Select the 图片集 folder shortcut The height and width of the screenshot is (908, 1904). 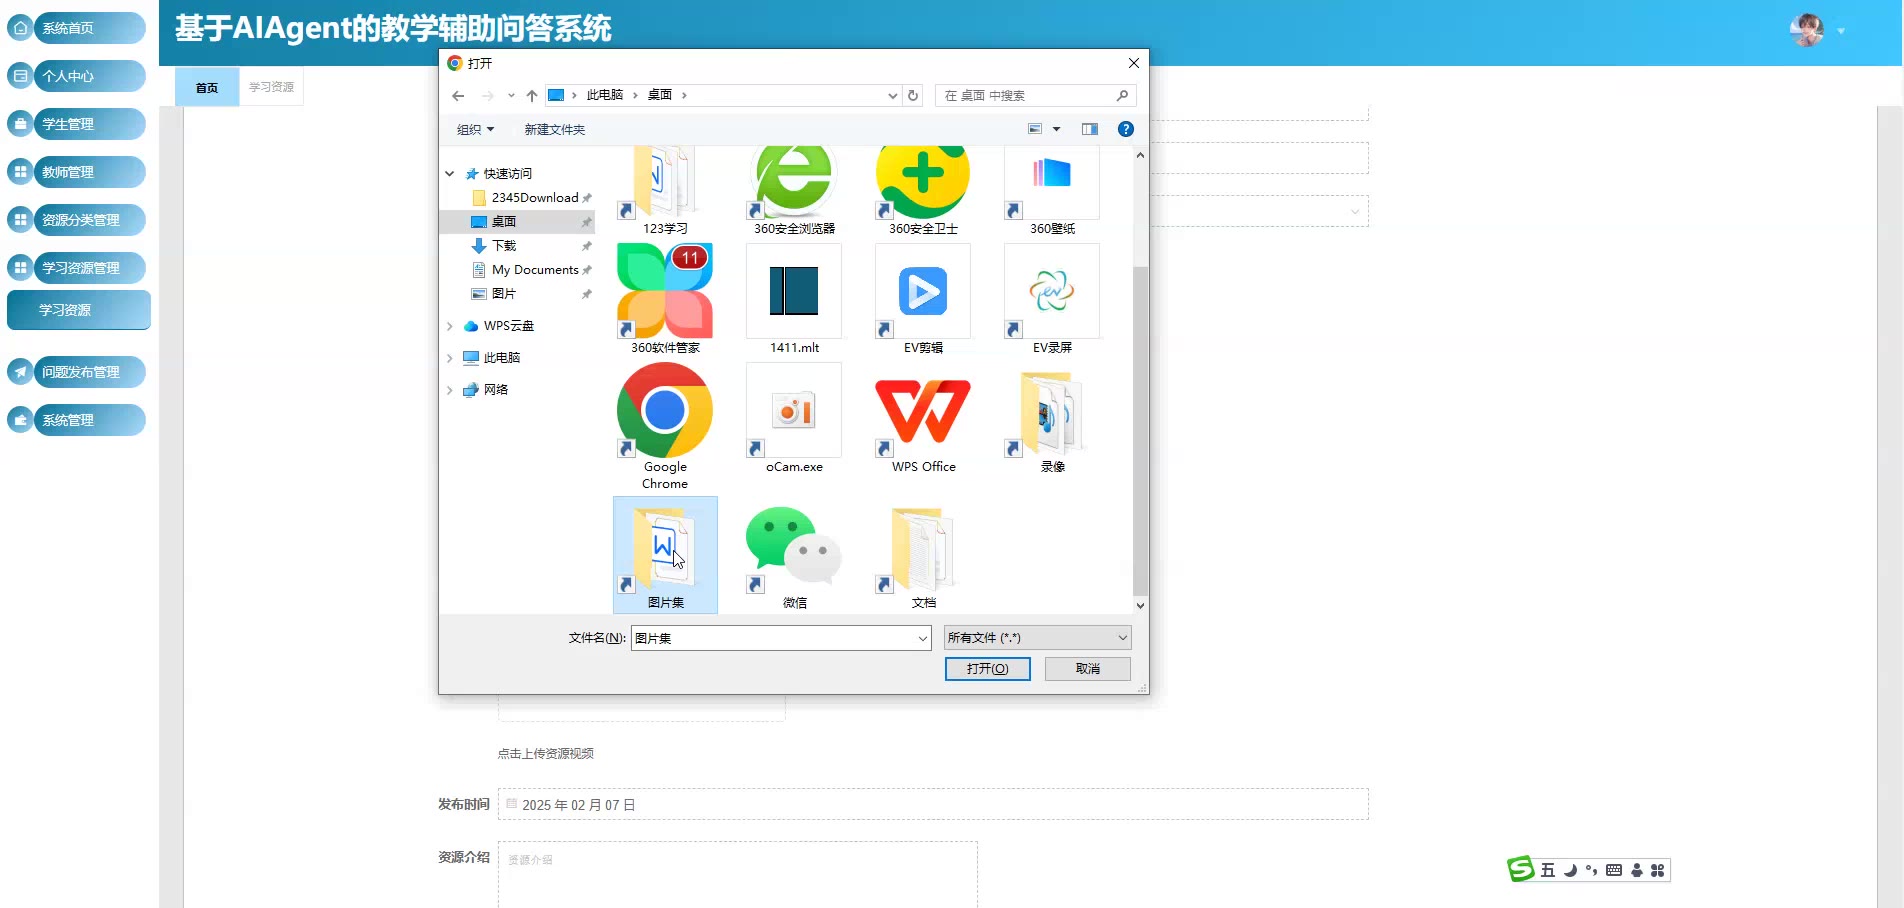click(665, 554)
